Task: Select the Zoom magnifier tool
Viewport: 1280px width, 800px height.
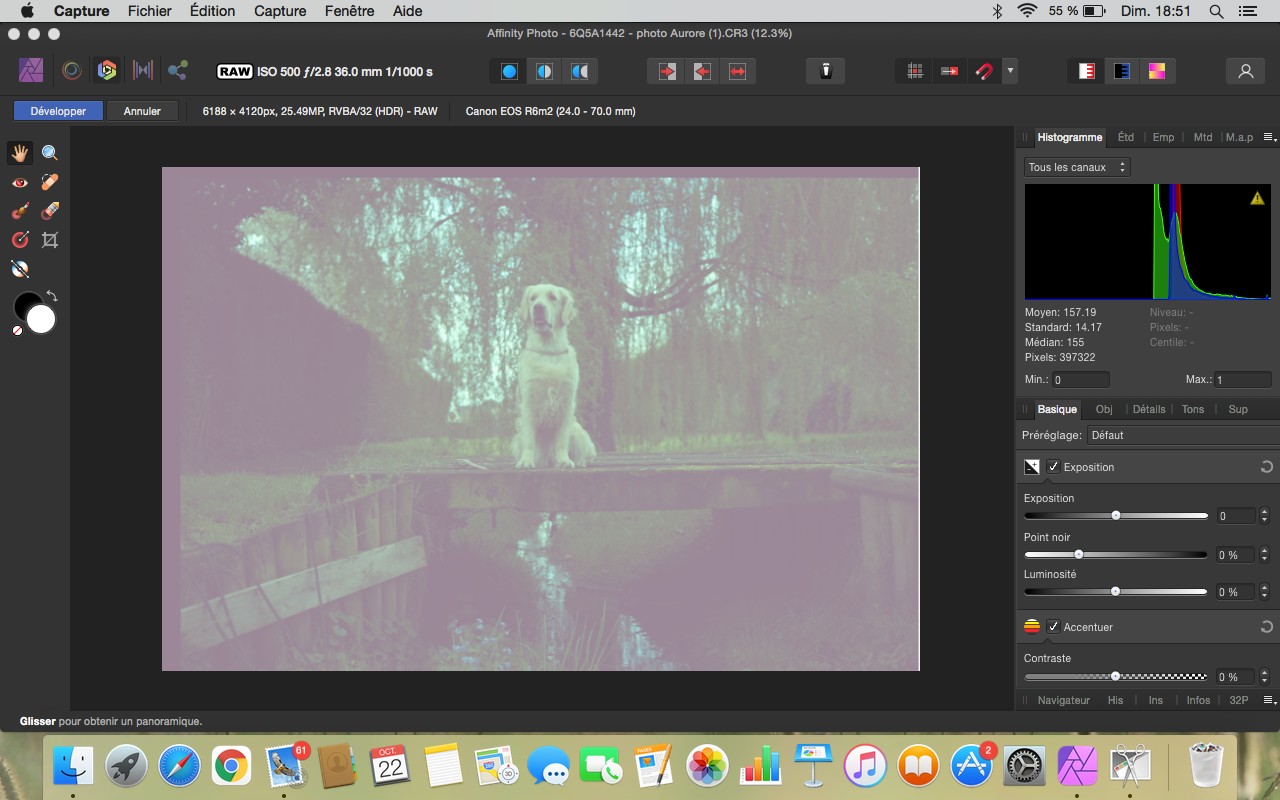Action: tap(50, 153)
